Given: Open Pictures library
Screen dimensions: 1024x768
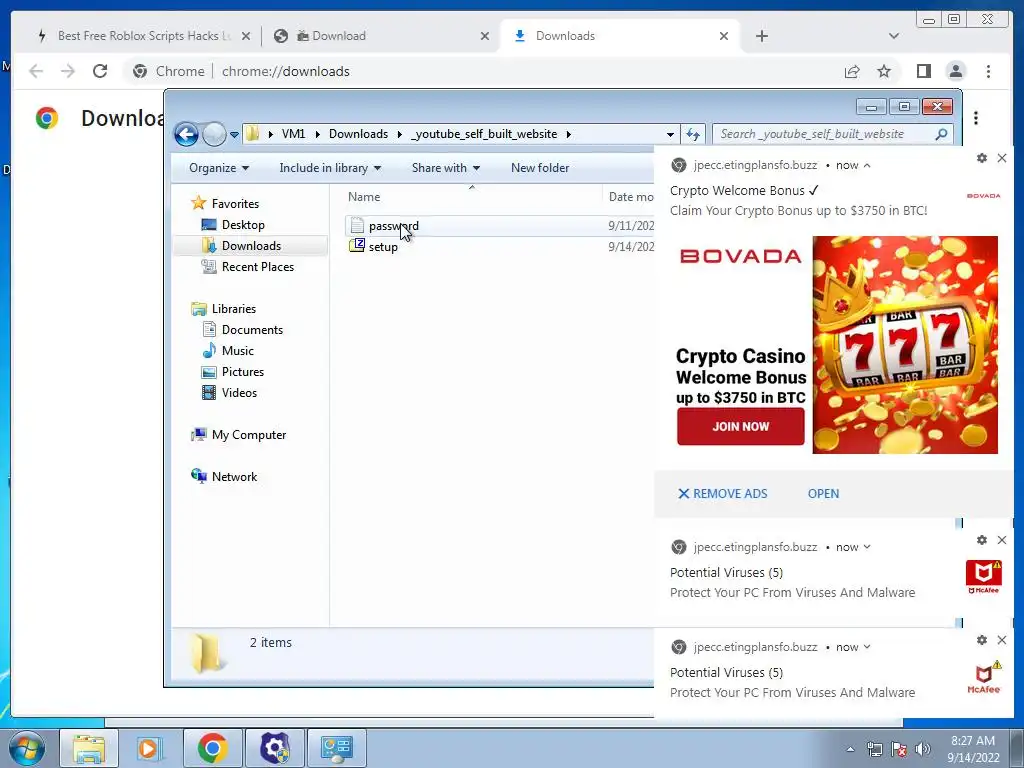Looking at the screenshot, I should 242,372.
